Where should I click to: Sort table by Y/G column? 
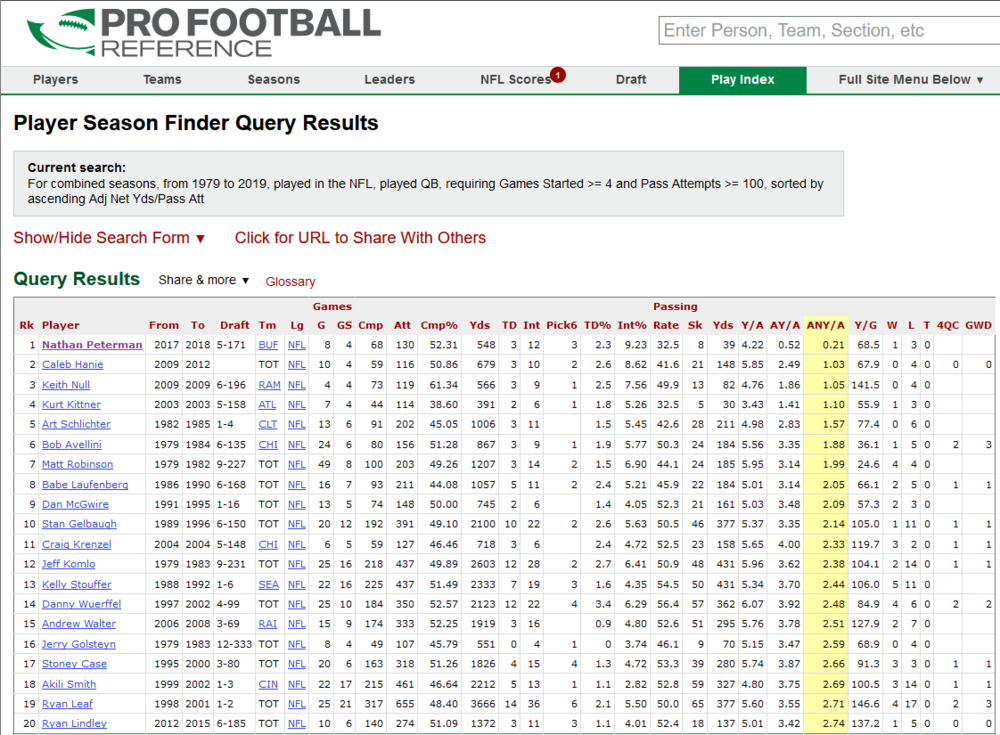865,325
